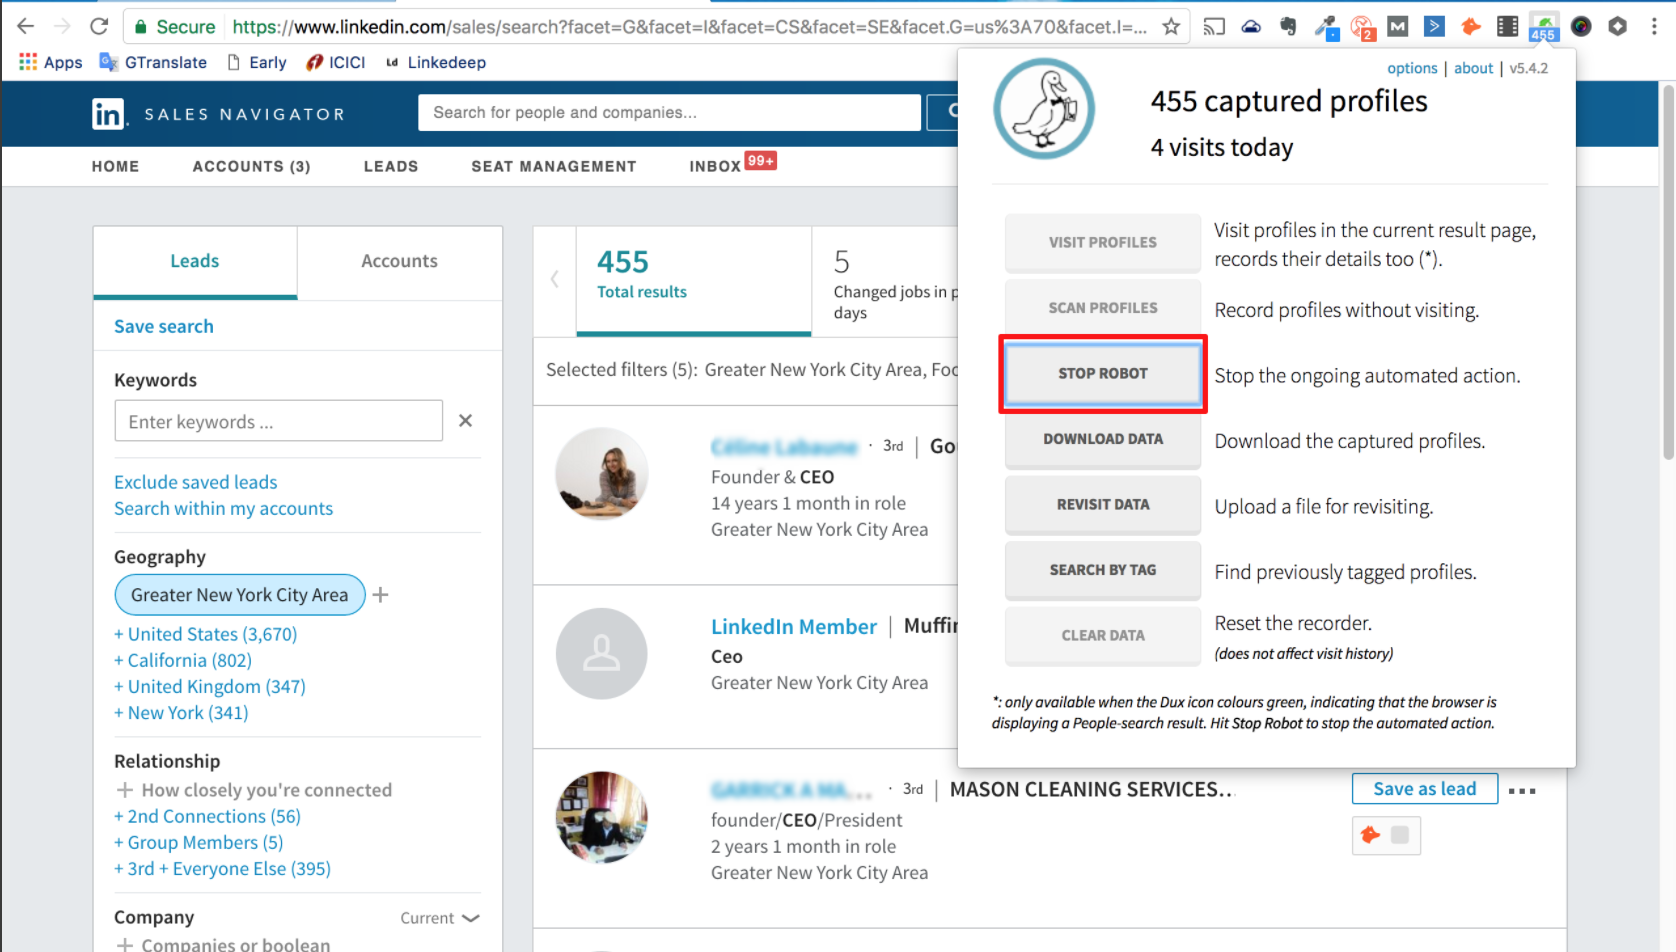This screenshot has height=952, width=1676.
Task: Click the LinkedIn logo in Sales Navigator header
Action: 108,114
